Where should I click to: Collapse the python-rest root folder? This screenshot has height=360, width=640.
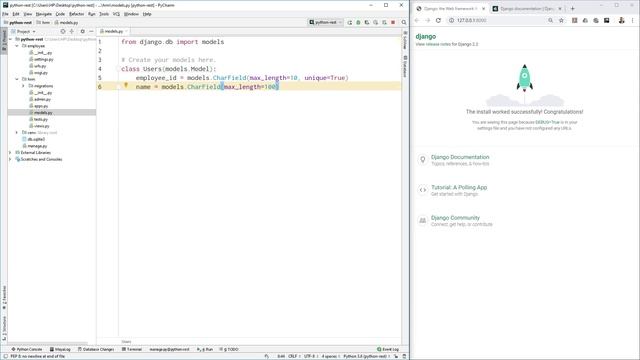click(11, 39)
